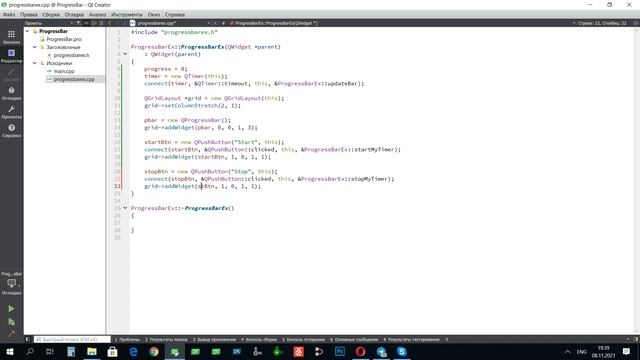Open the Design mode pencil icon
This screenshot has width=640, height=360.
click(x=11, y=74)
